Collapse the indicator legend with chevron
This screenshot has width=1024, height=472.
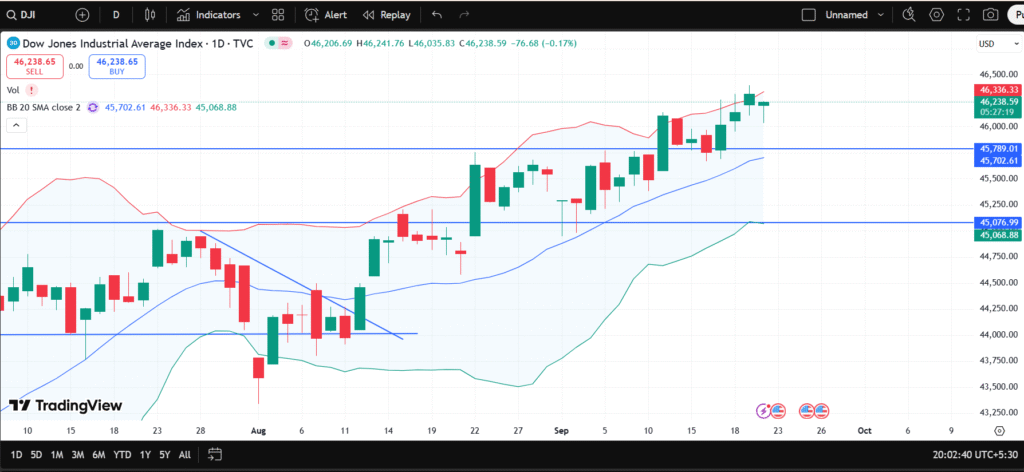pos(16,125)
